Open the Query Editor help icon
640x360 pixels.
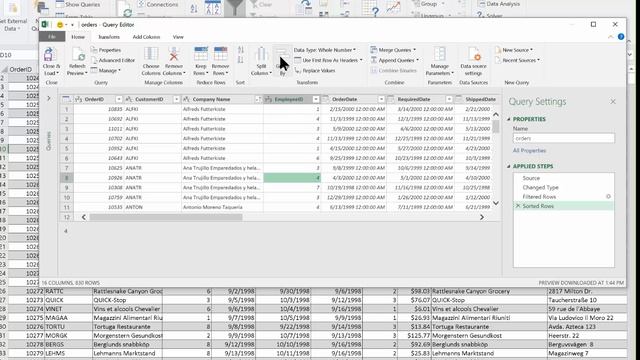[x=621, y=37]
